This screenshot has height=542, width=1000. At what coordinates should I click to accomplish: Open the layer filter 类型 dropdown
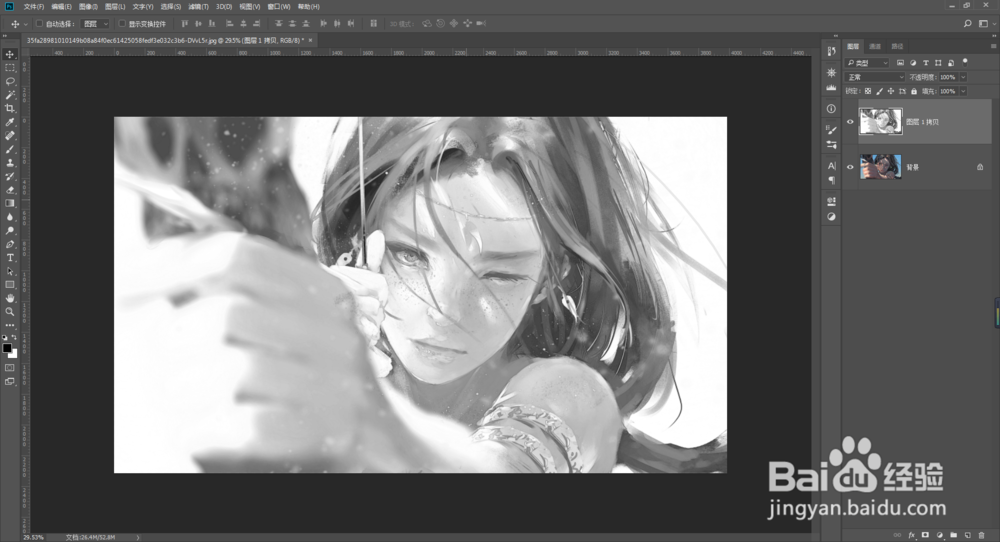867,62
